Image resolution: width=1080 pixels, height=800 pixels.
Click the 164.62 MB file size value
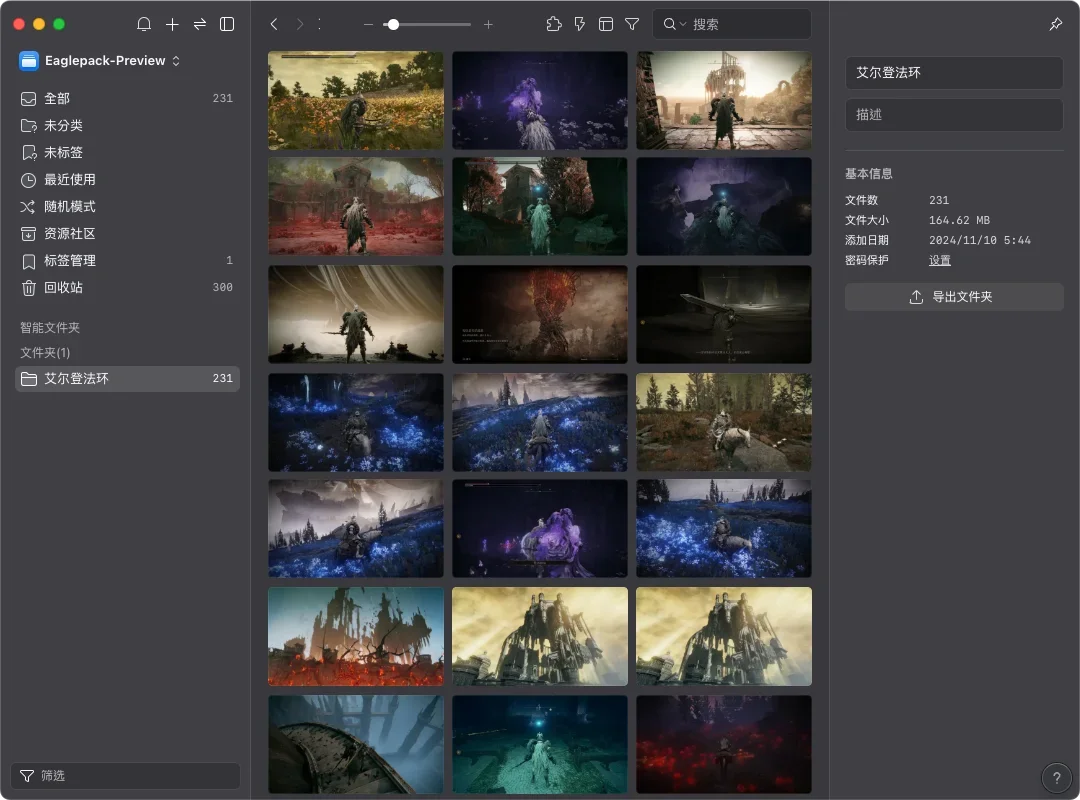click(959, 220)
